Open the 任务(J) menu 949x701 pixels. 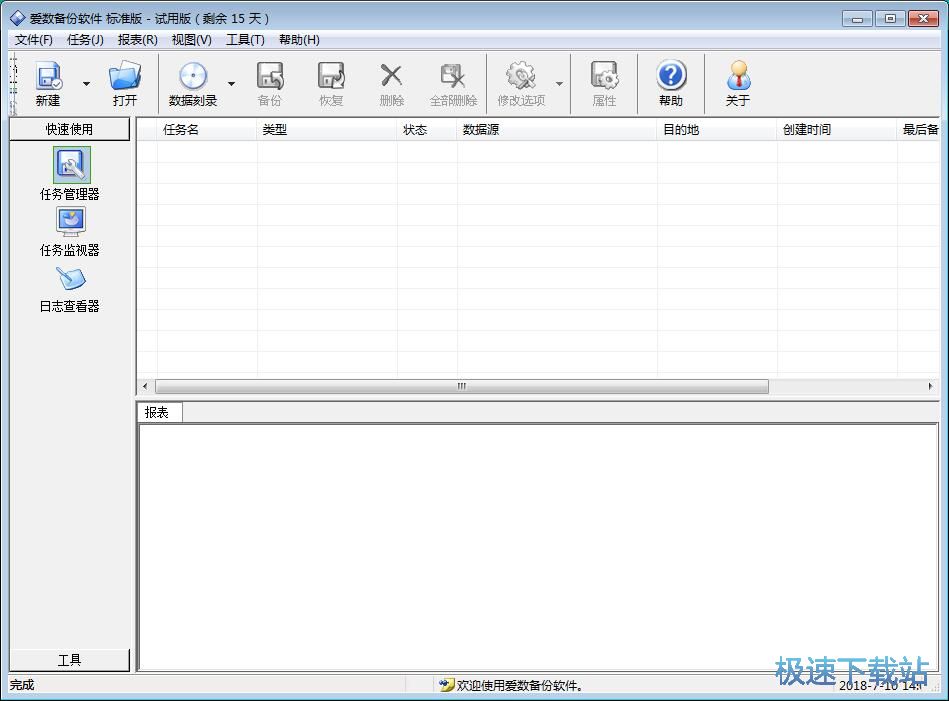point(85,40)
